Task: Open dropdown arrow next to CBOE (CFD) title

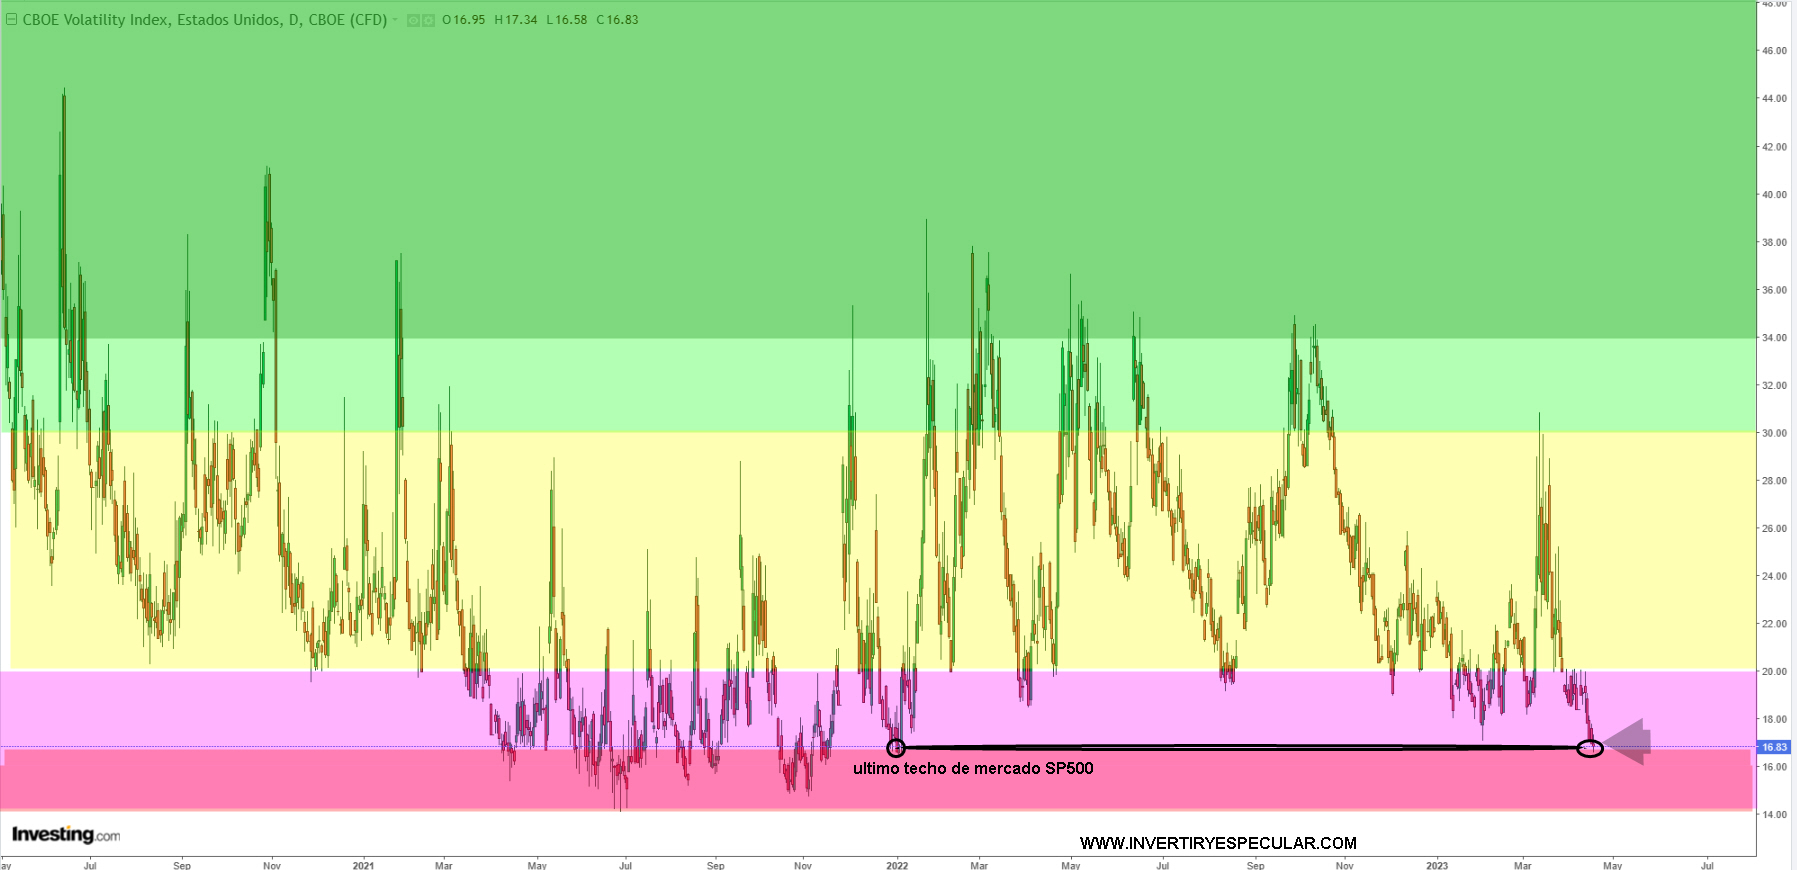Action: tap(396, 20)
